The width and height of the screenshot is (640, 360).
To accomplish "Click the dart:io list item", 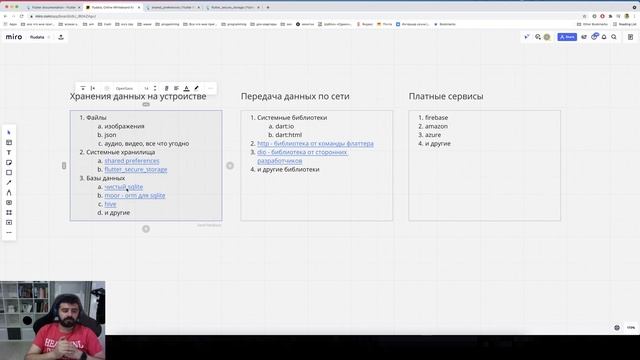I will coord(284,127).
